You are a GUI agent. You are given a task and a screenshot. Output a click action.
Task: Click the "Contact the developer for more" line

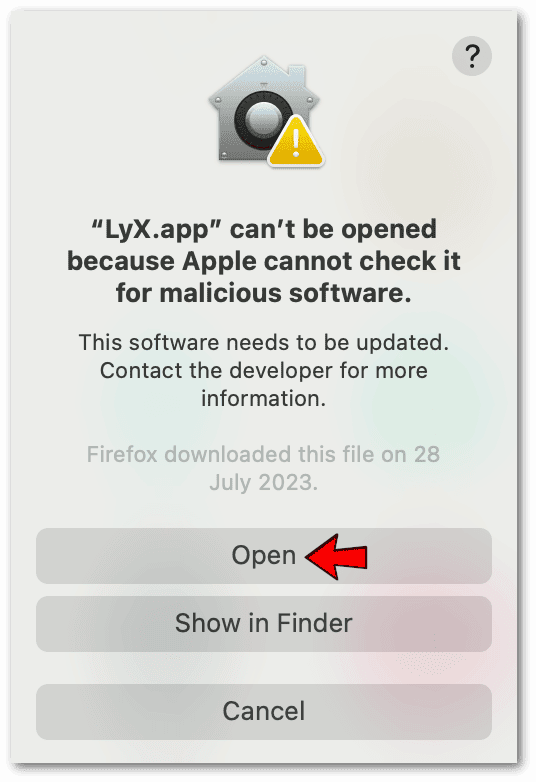[x=264, y=371]
